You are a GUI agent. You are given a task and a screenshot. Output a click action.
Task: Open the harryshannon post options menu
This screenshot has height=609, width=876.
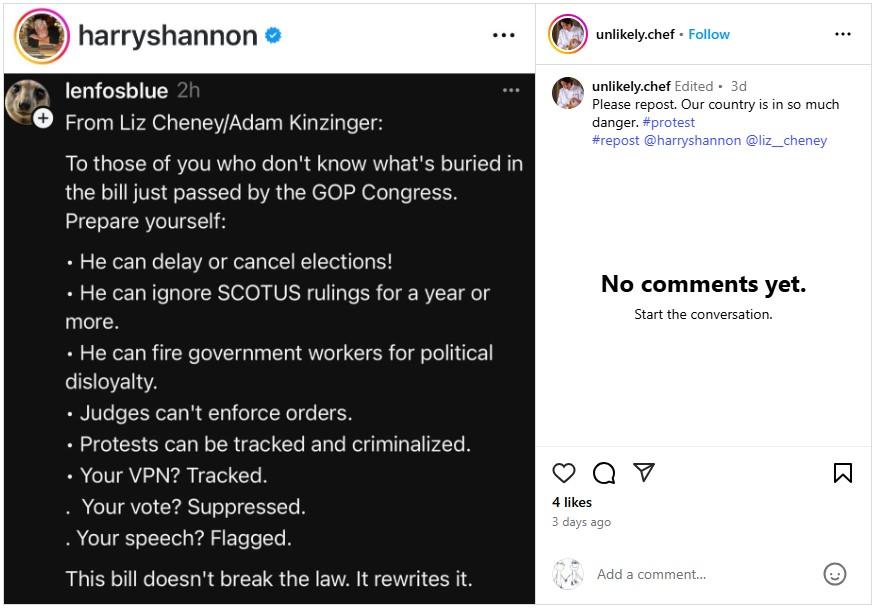tap(503, 36)
